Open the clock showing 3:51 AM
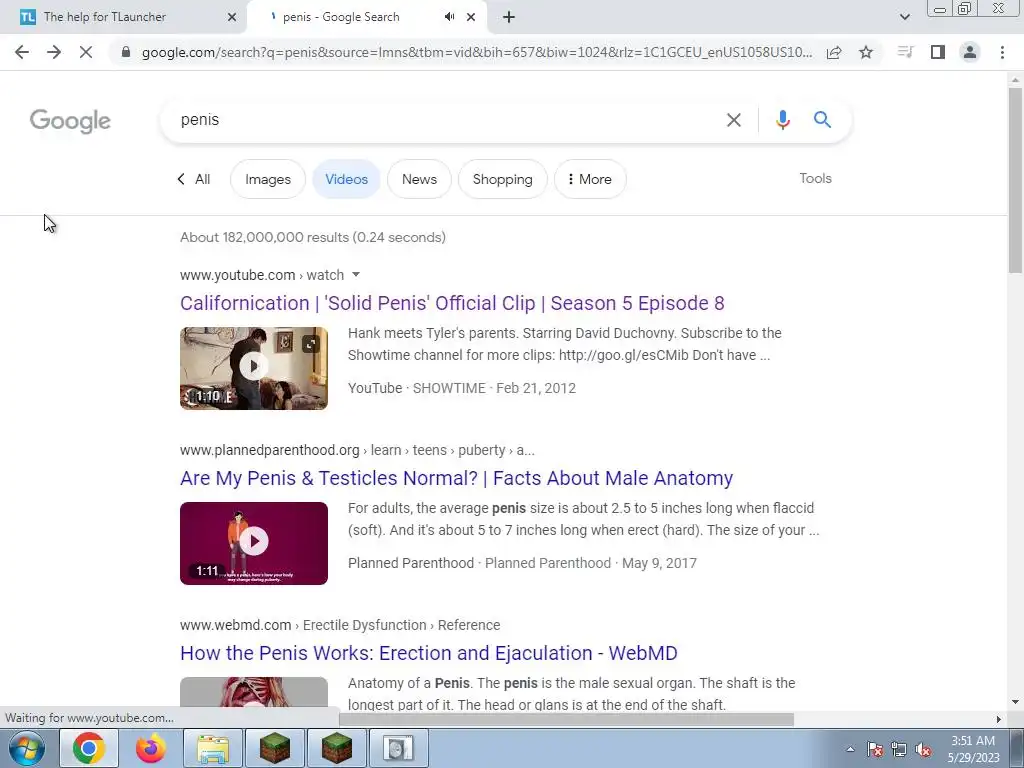1024x768 pixels. point(973,749)
